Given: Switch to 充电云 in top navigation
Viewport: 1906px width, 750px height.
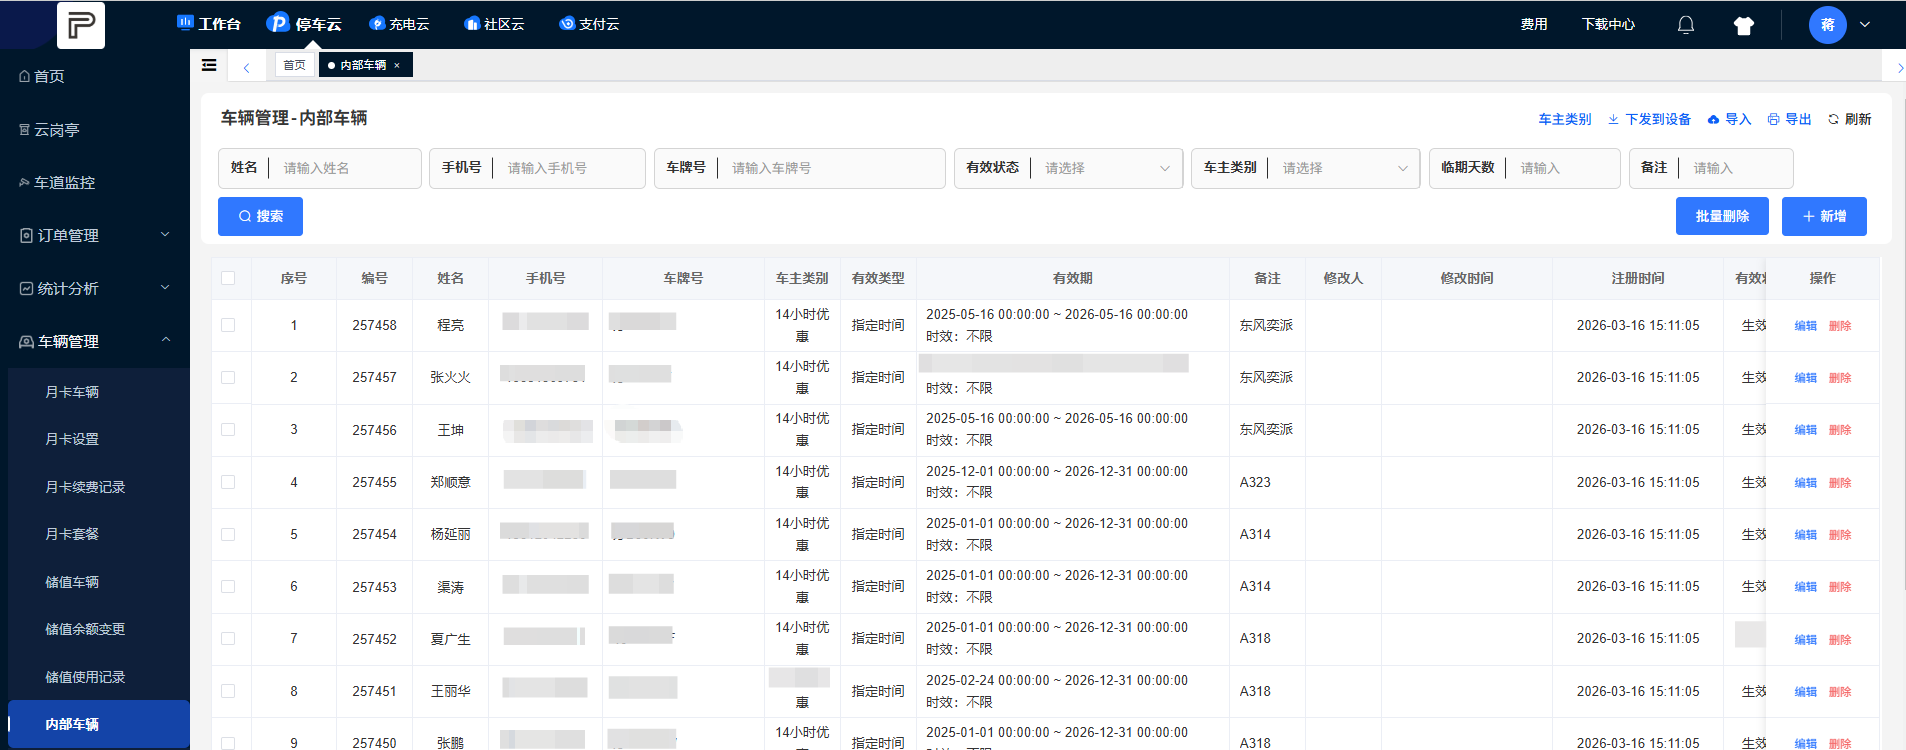Looking at the screenshot, I should coord(399,24).
